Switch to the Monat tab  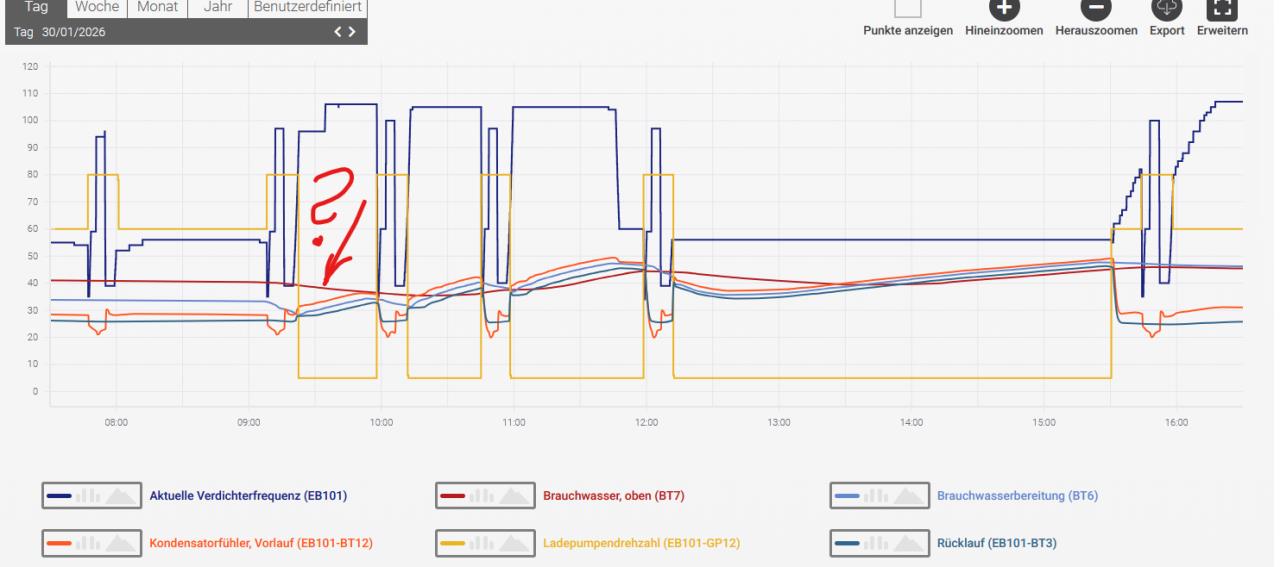pyautogui.click(x=157, y=7)
